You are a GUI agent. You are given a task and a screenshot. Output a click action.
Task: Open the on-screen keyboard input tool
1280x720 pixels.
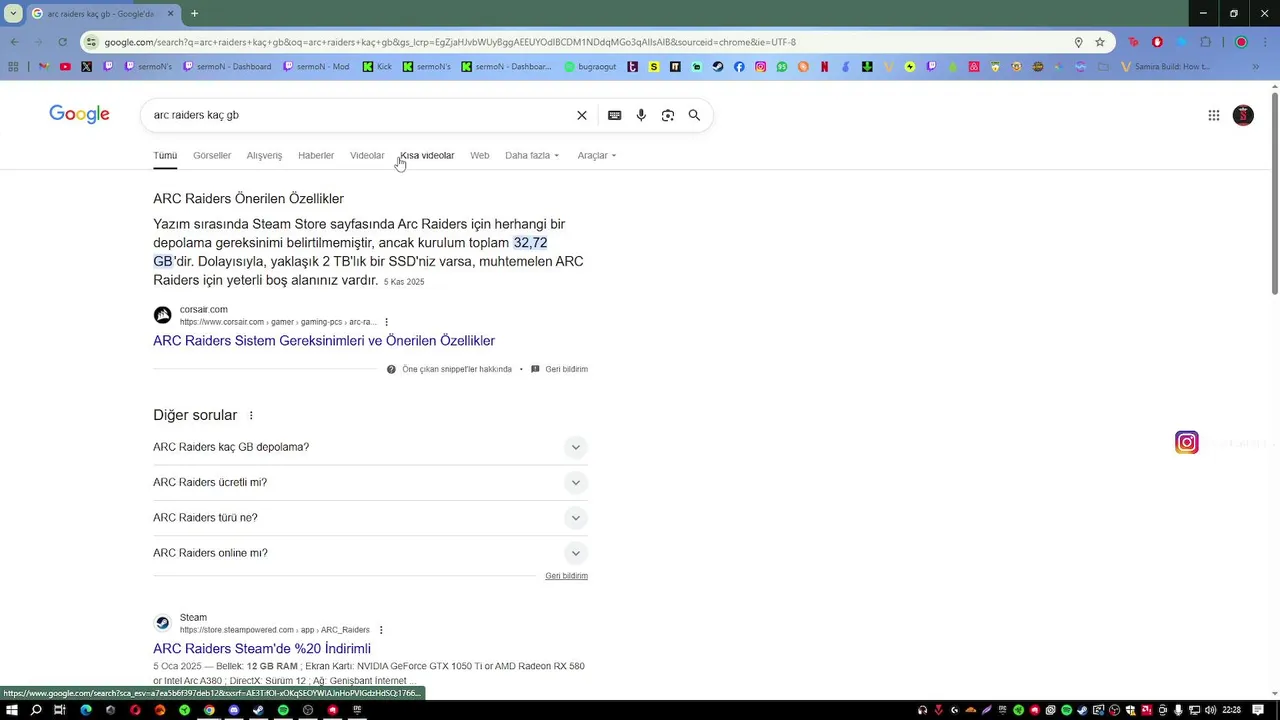coord(614,115)
